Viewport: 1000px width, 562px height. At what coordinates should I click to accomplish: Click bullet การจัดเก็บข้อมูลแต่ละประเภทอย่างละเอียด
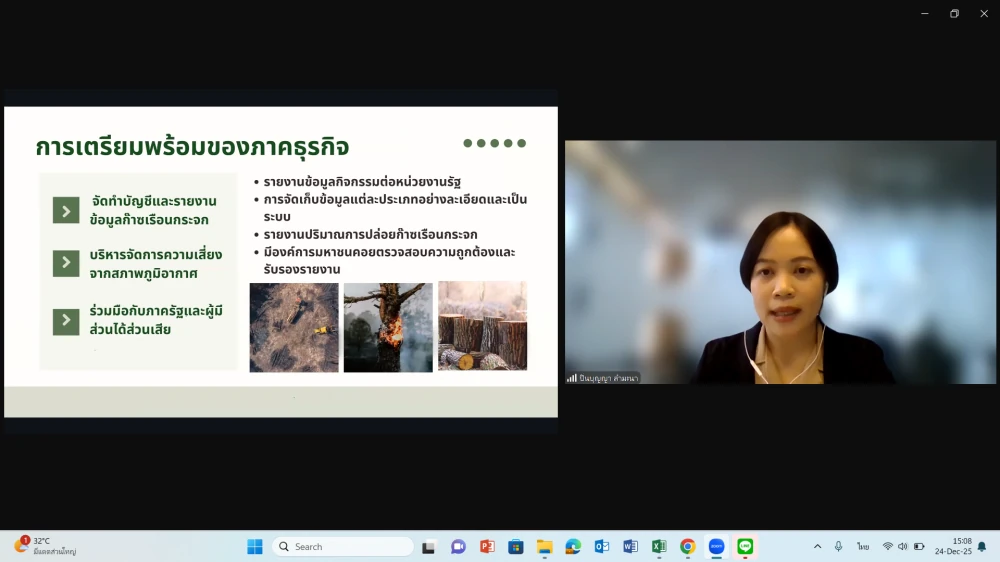click(395, 208)
